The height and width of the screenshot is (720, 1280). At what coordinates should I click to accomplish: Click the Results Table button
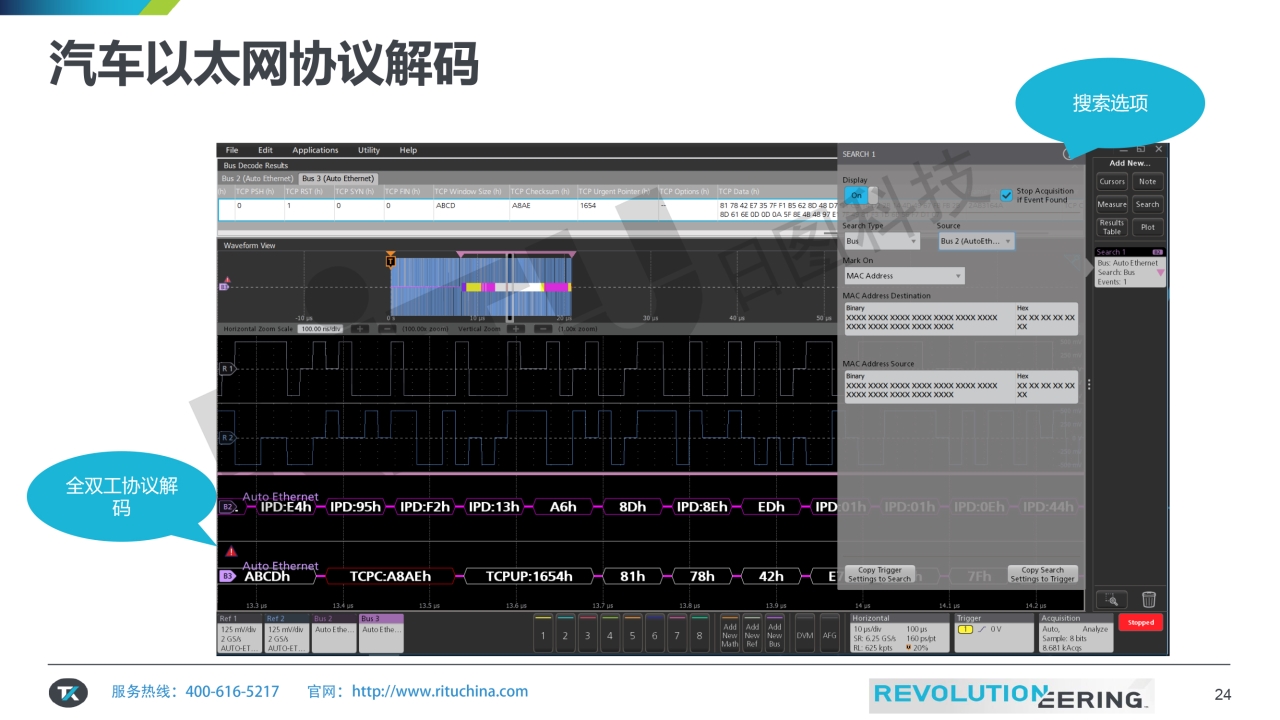coord(1112,227)
